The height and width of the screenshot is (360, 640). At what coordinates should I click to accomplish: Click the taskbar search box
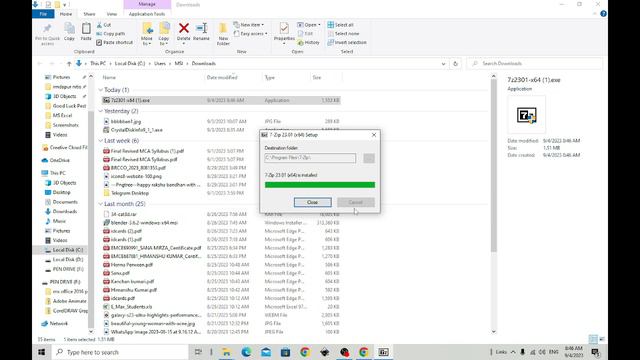(120, 352)
